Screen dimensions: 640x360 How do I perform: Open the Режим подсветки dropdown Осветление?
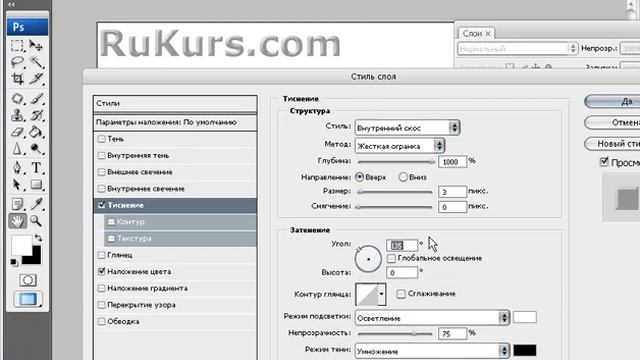click(x=432, y=318)
